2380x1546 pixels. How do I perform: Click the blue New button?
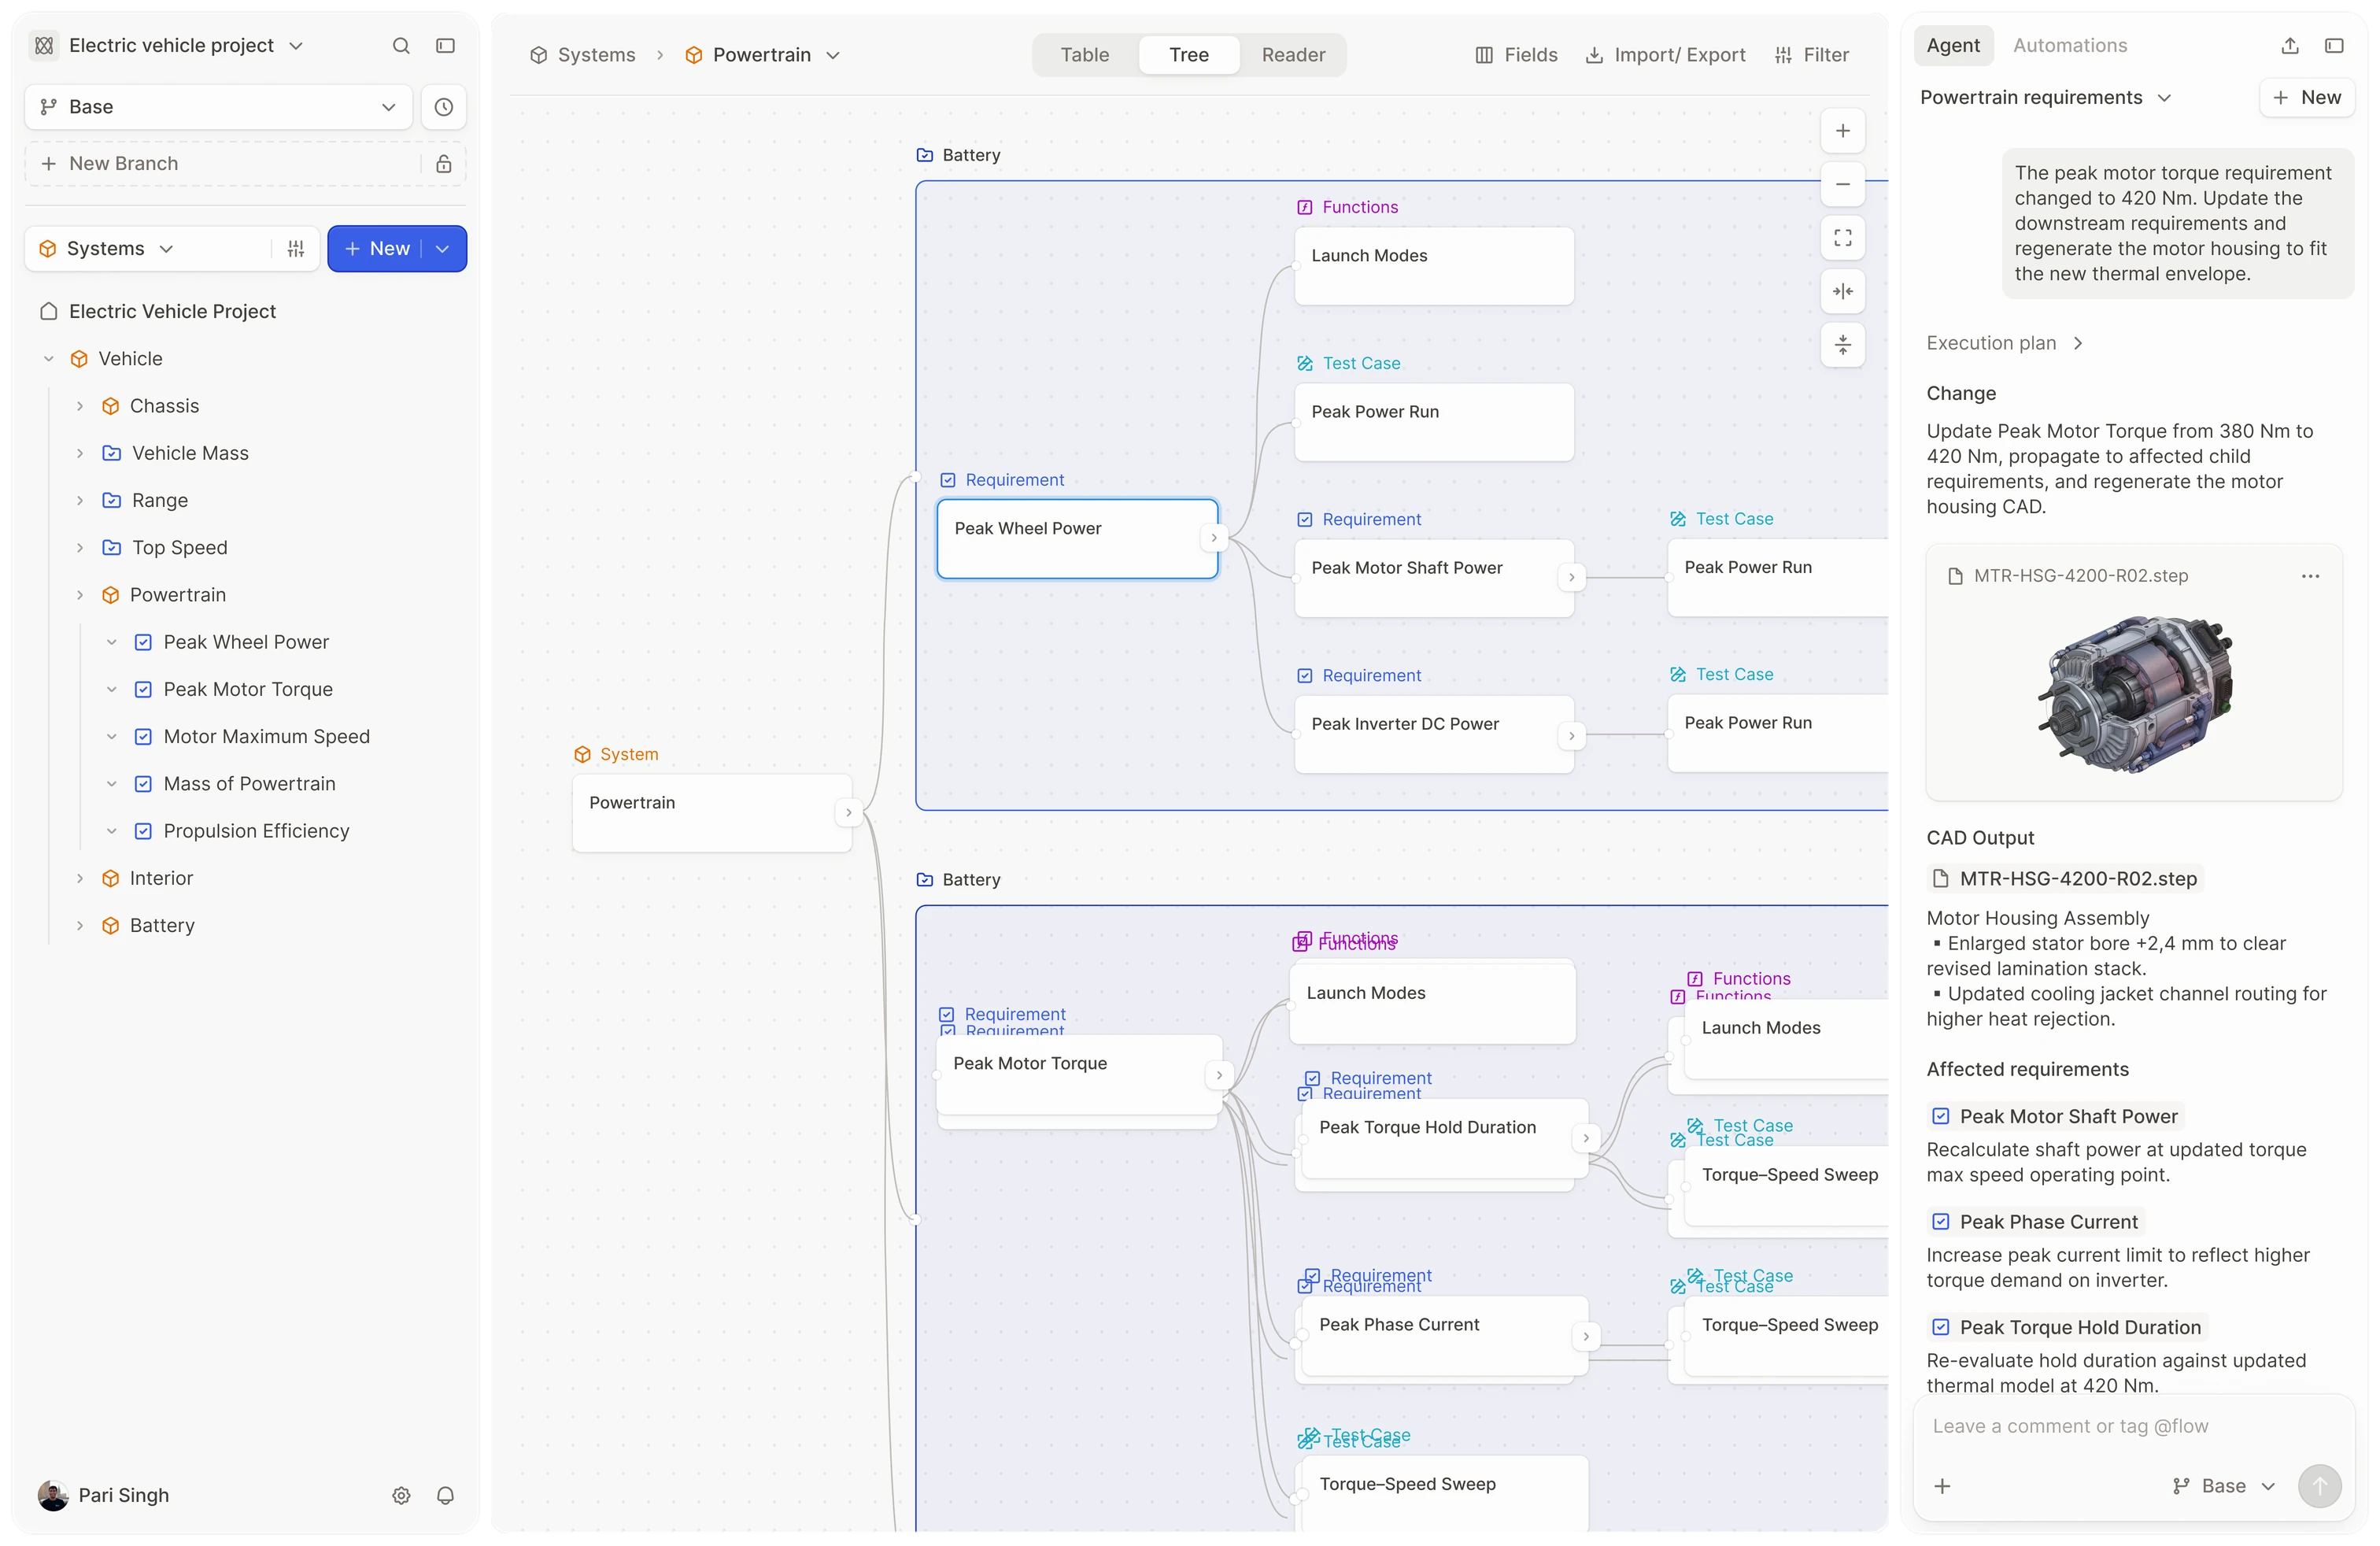(376, 249)
